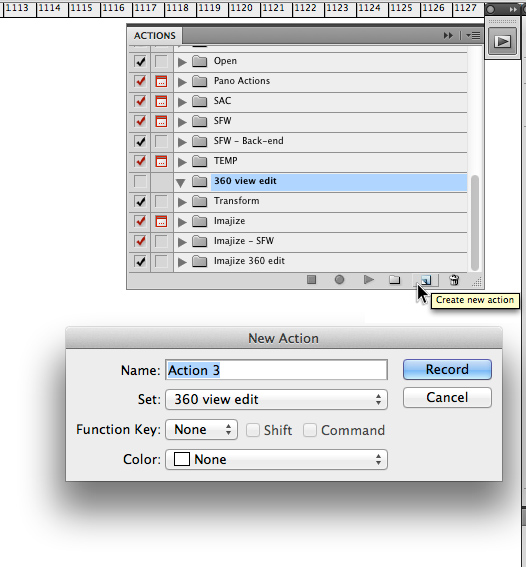The height and width of the screenshot is (567, 526).
Task: Click the Stop recording square icon
Action: click(x=311, y=280)
